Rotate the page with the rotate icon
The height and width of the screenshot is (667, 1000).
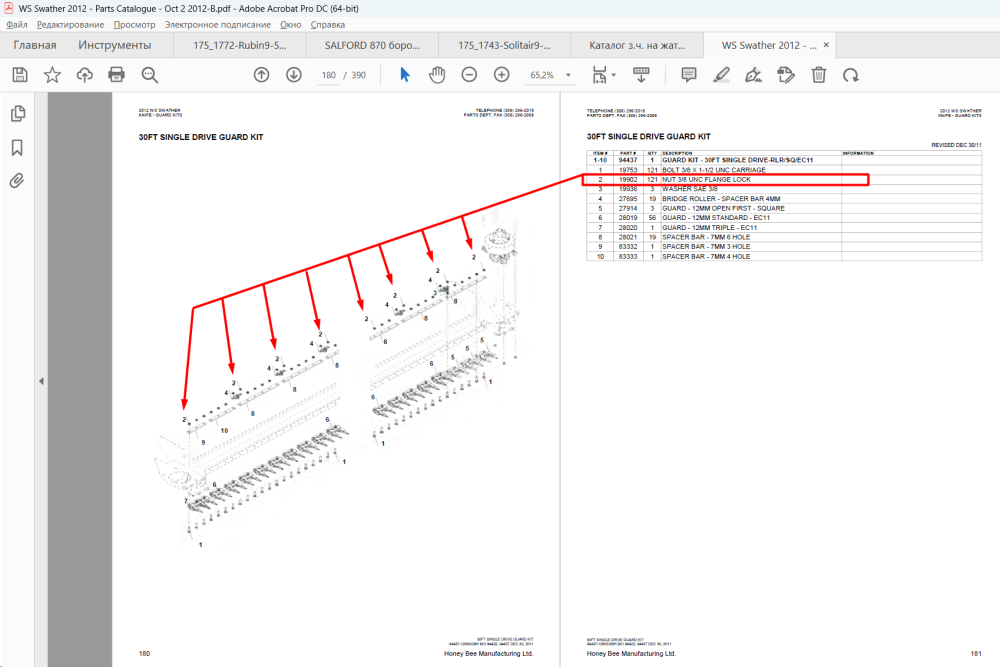pos(851,75)
